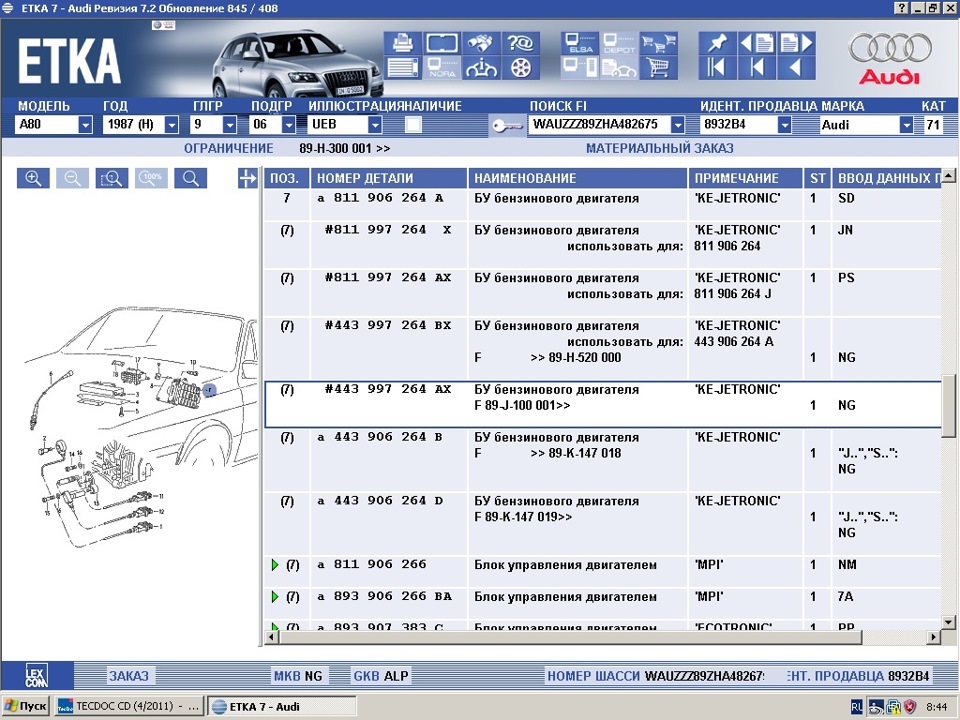Click the highlighted callout on the illustration
This screenshot has height=720, width=960.
[x=209, y=389]
